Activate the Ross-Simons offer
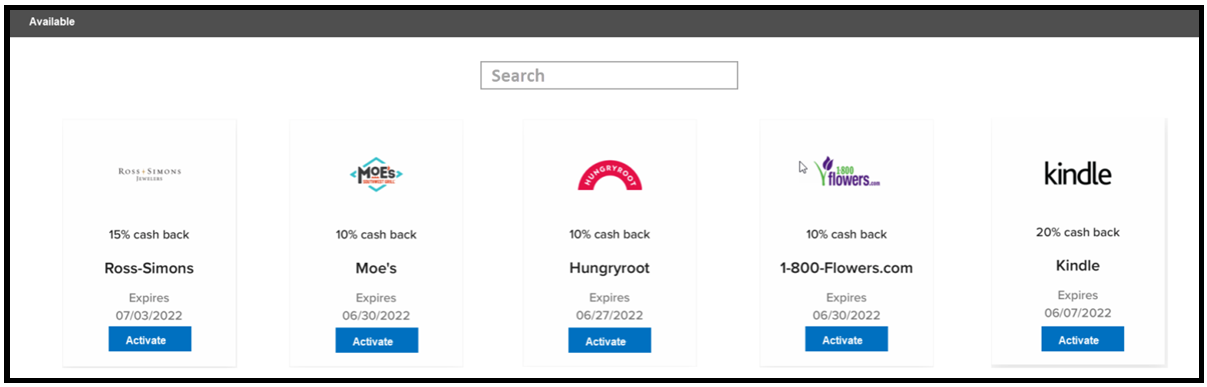This screenshot has width=1207, height=387. [150, 340]
